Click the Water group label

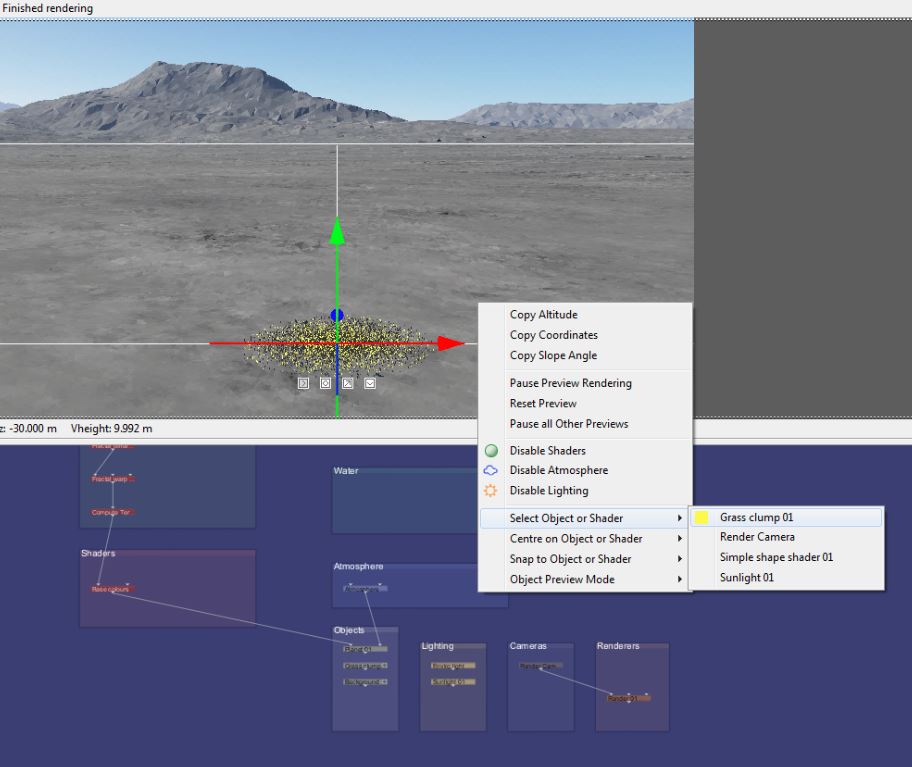(346, 471)
